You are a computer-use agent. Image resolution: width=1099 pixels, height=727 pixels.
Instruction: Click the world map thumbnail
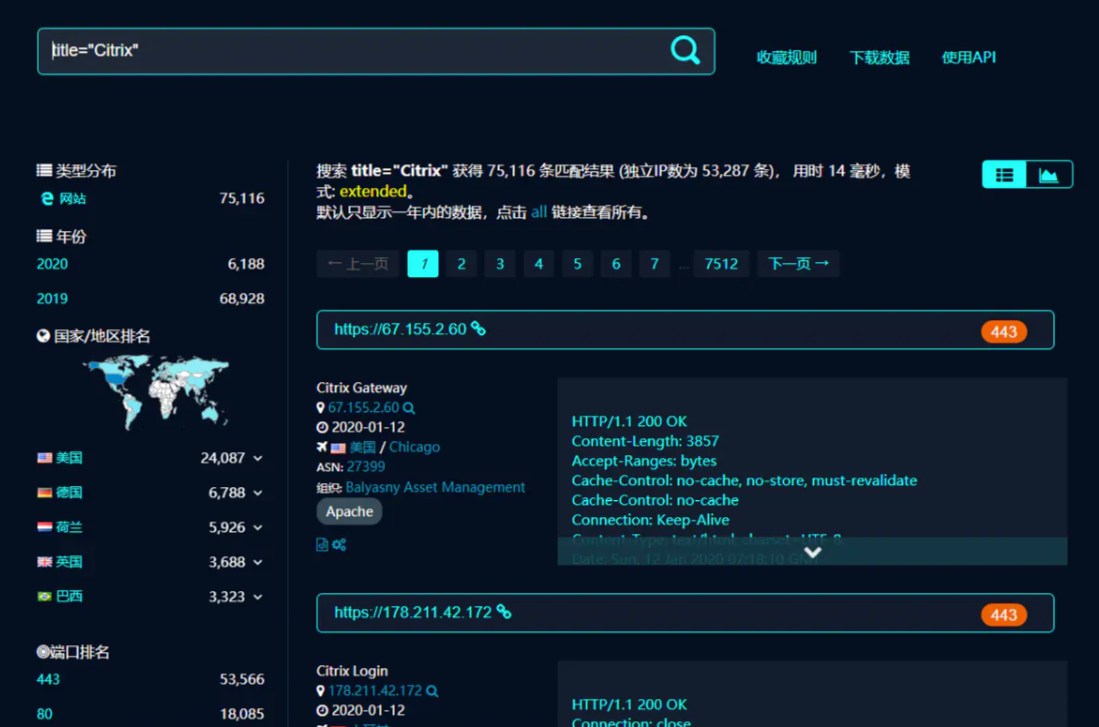pyautogui.click(x=156, y=392)
